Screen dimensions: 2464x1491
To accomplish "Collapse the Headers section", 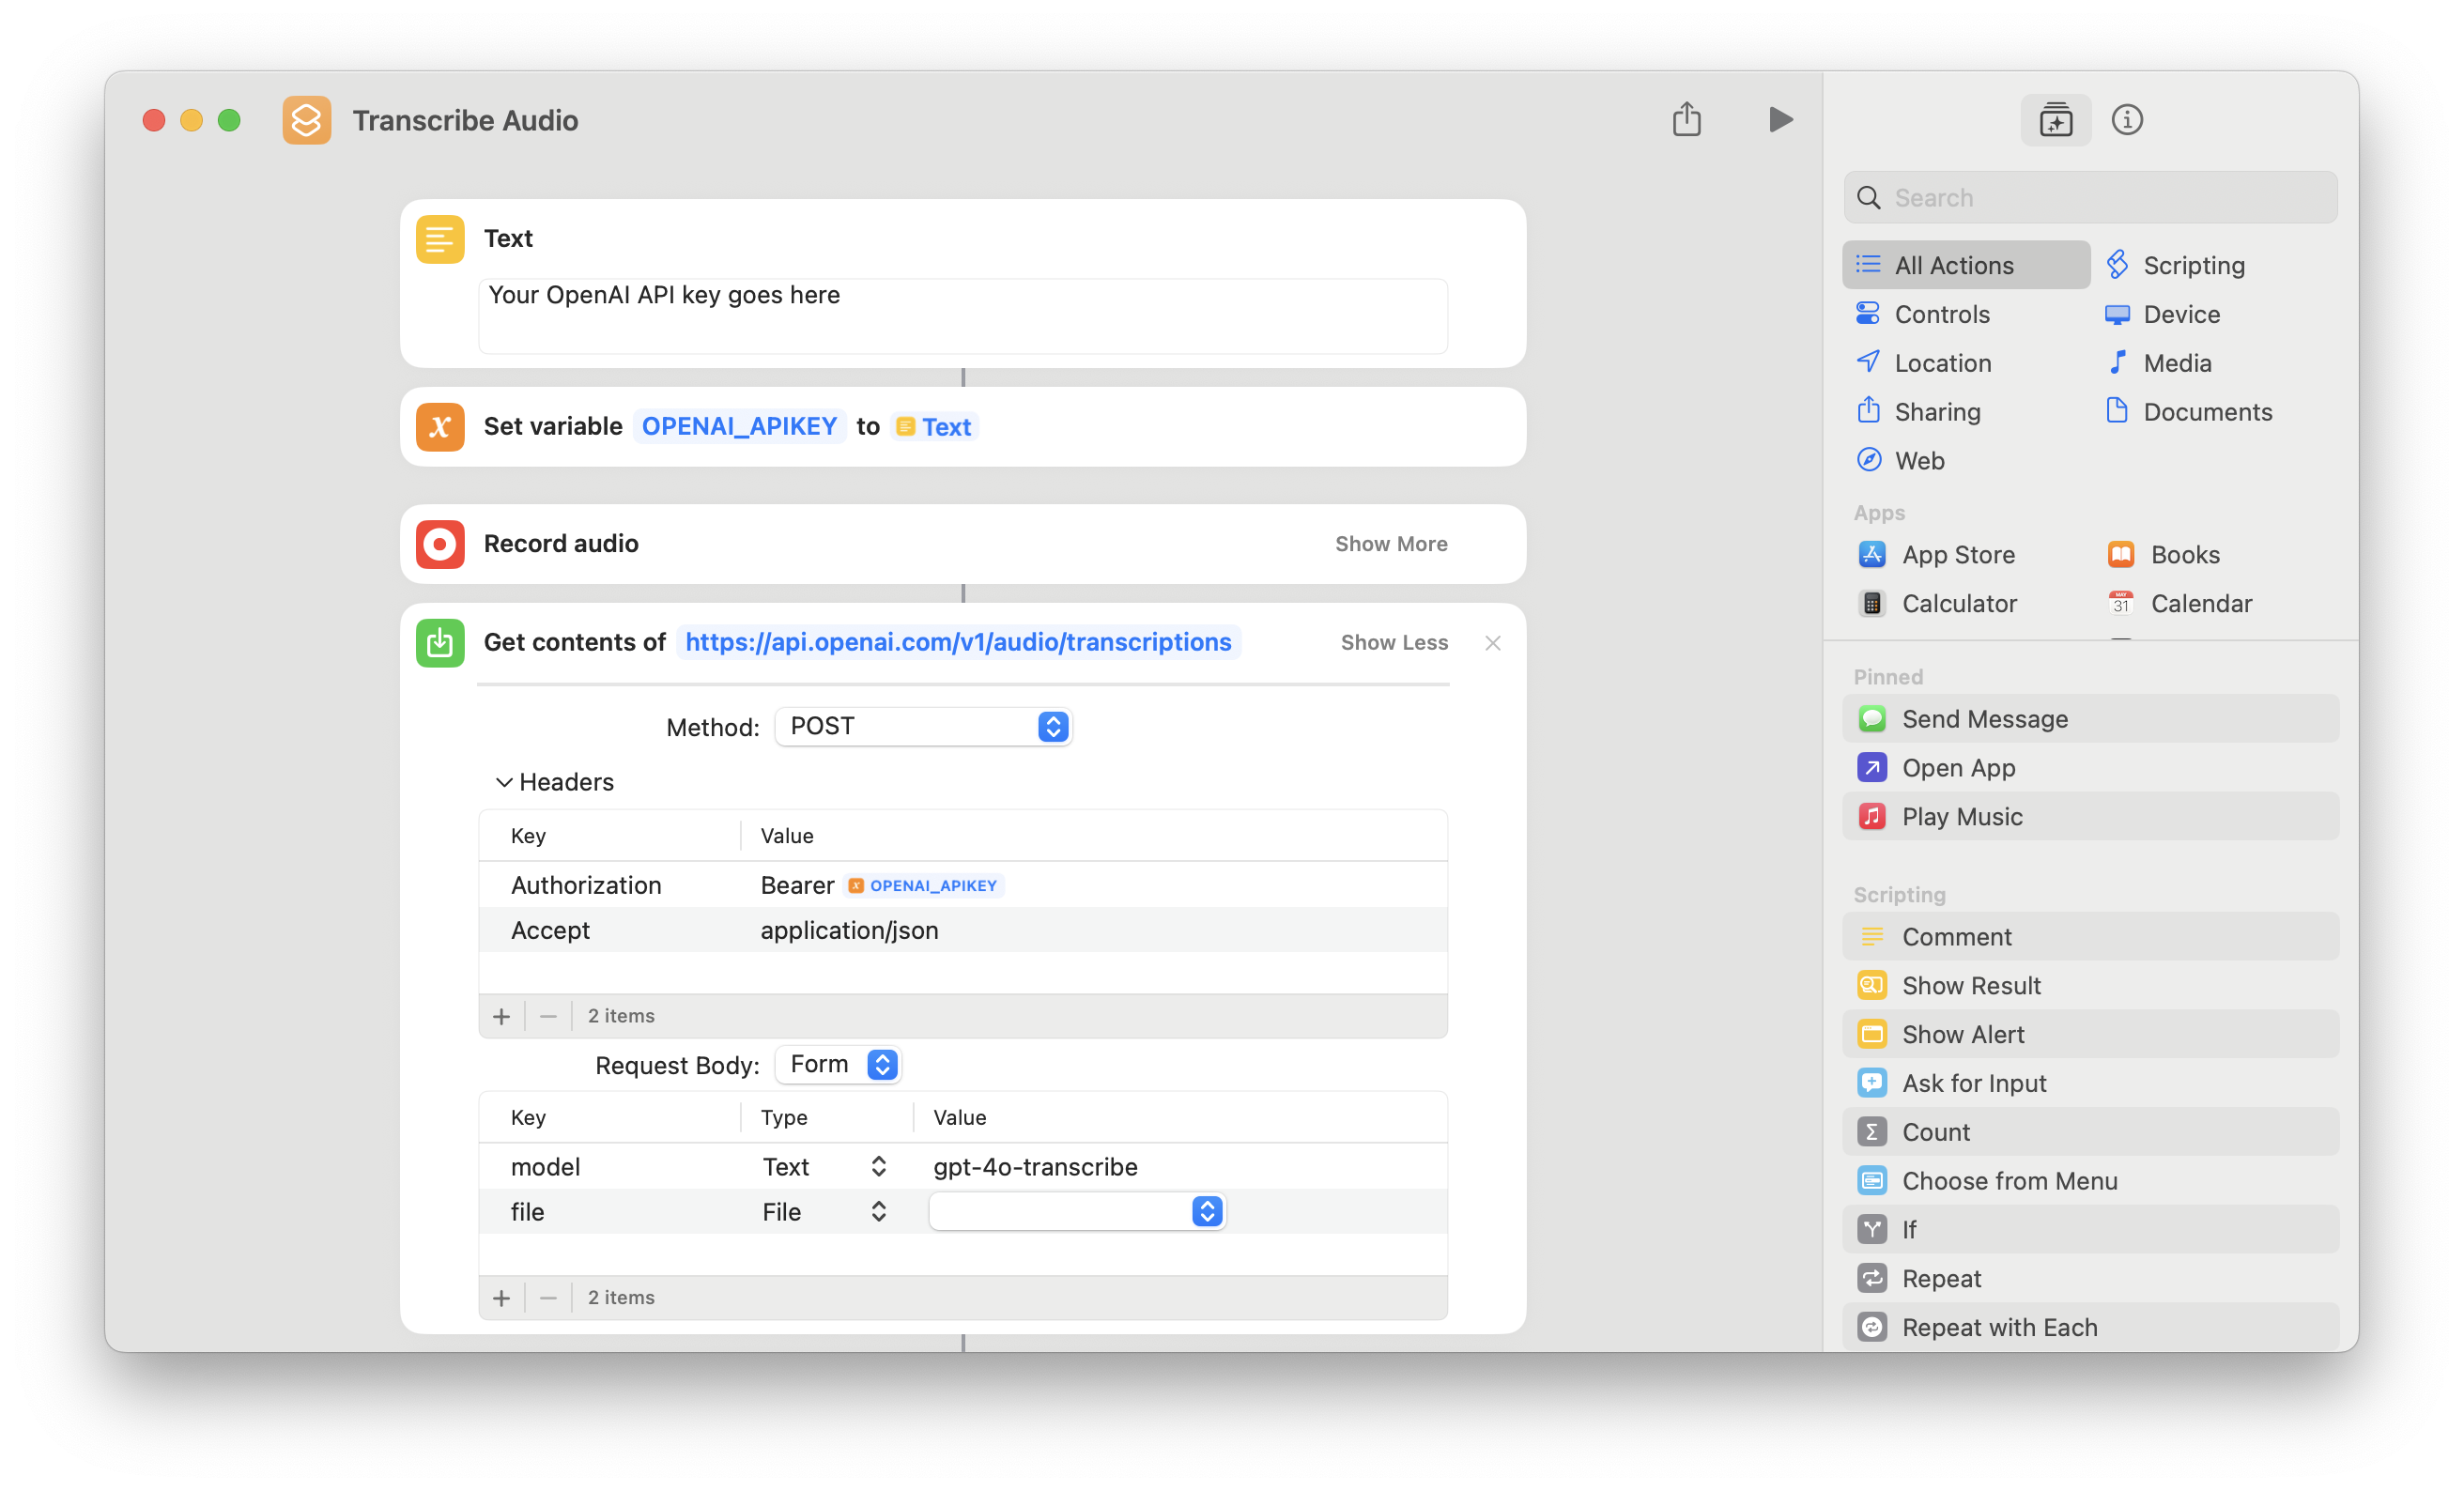I will pyautogui.click(x=504, y=782).
